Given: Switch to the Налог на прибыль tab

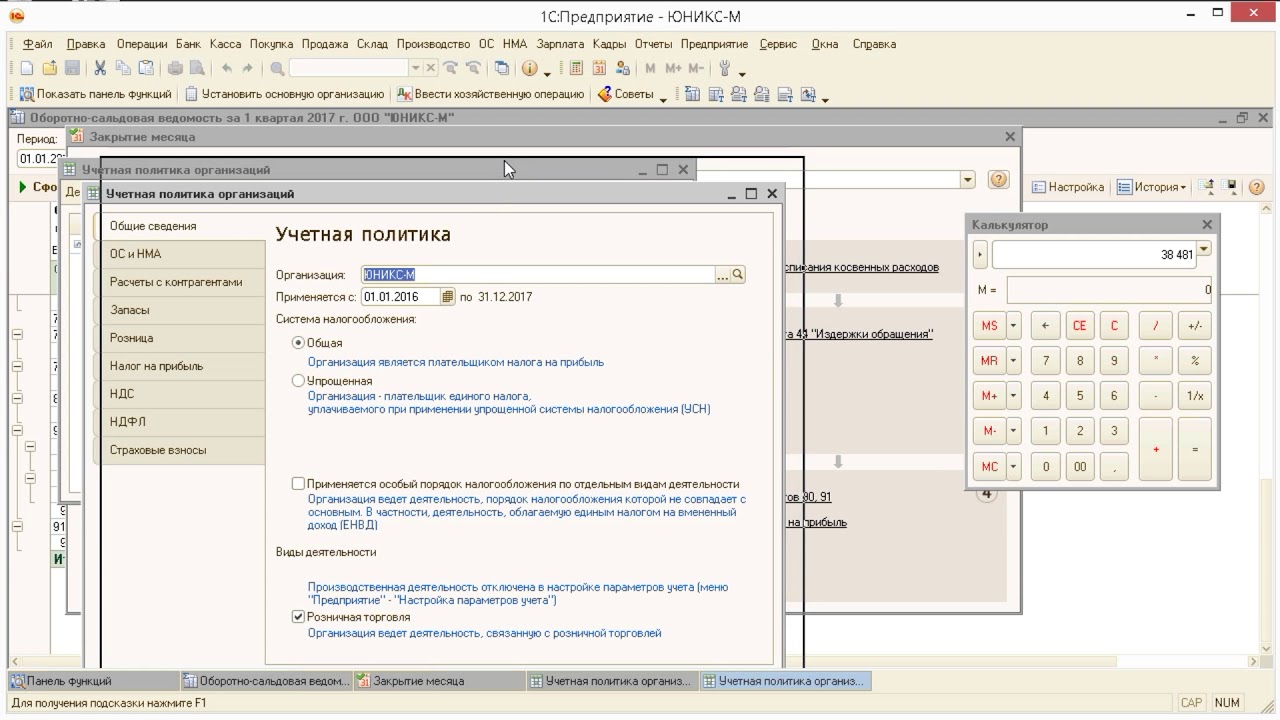Looking at the screenshot, I should 180,366.
